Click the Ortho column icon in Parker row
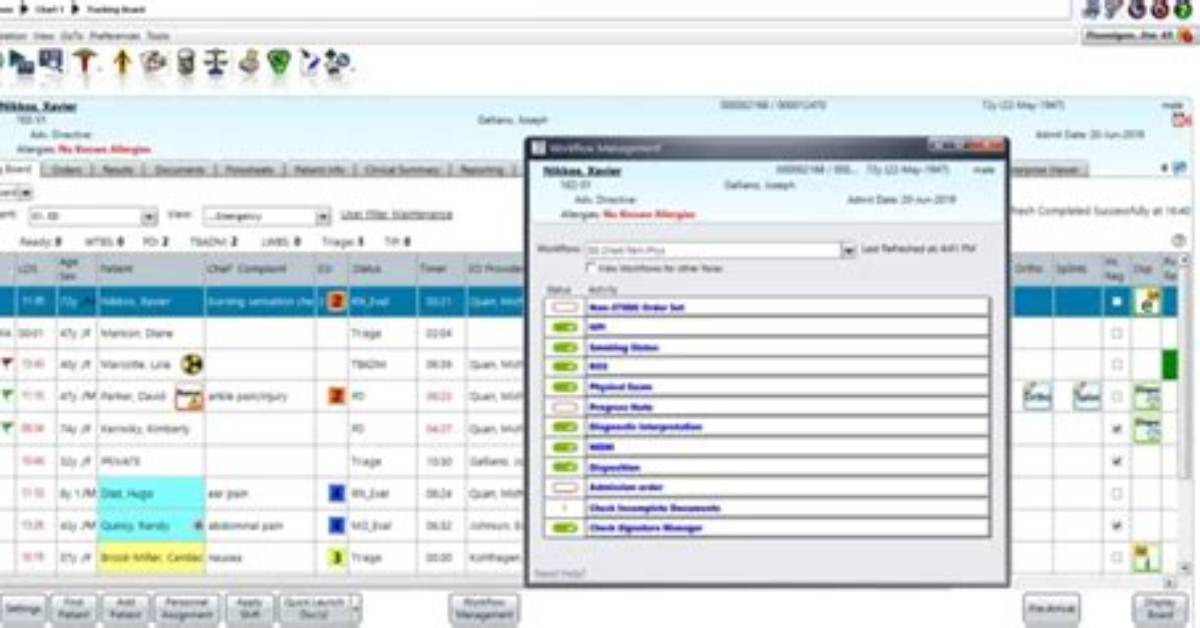 (1036, 397)
